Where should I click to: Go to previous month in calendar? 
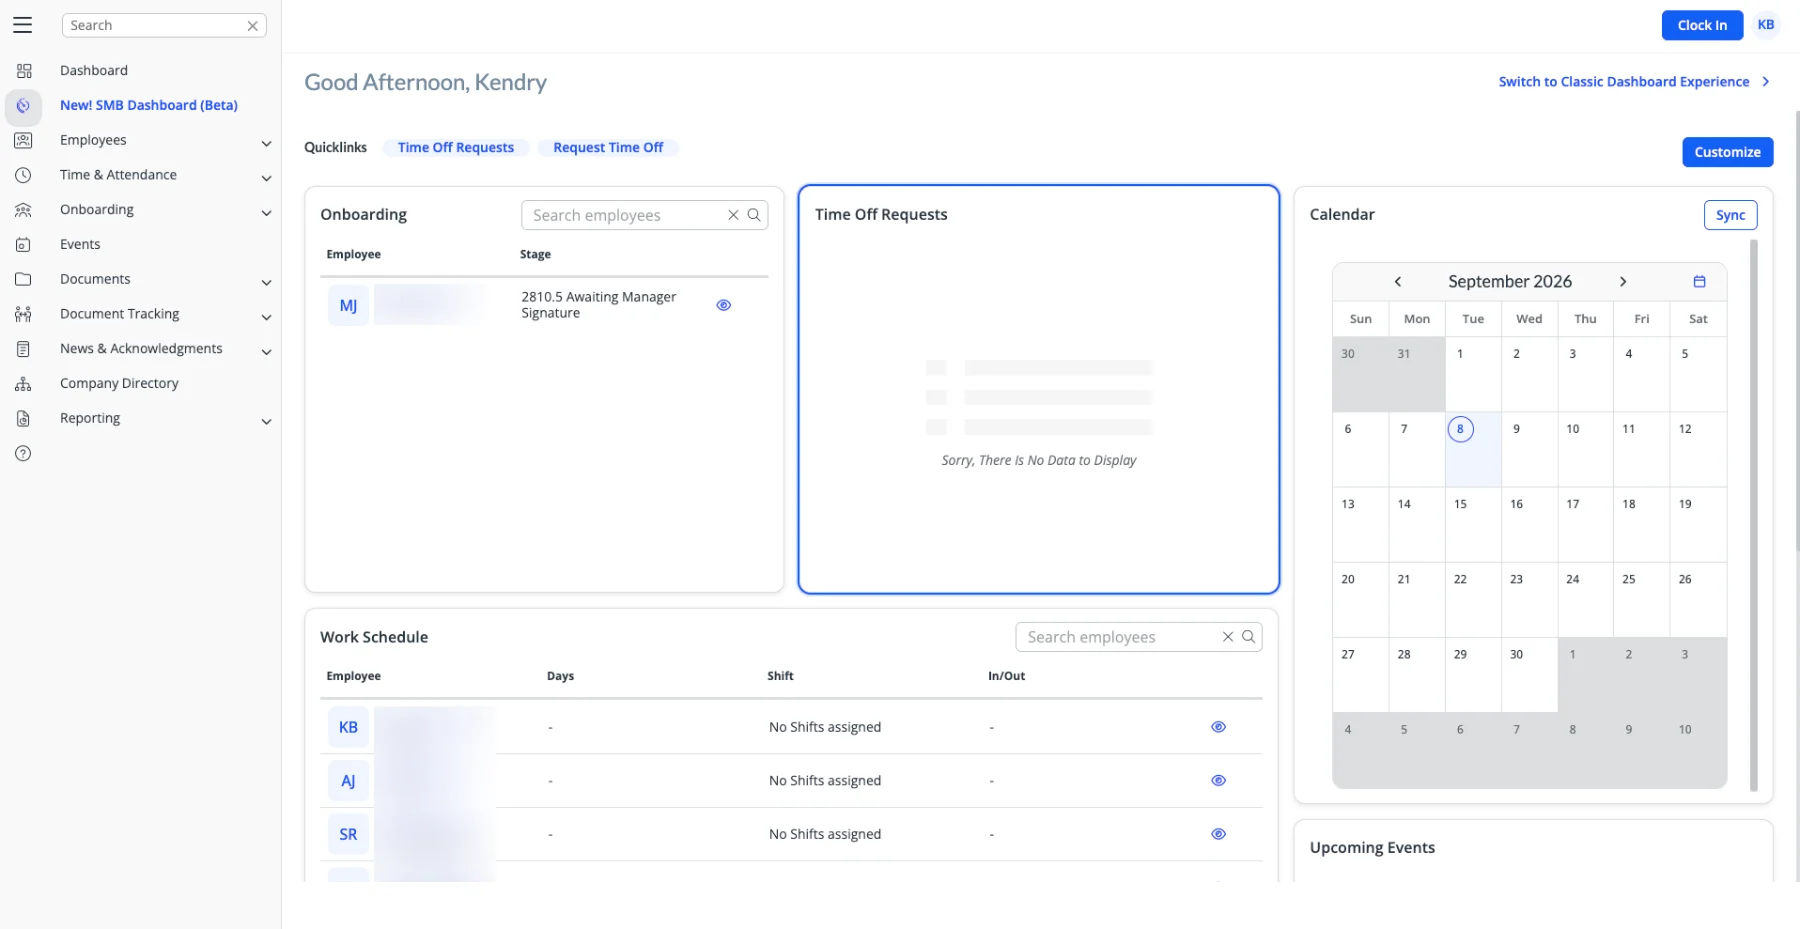click(1398, 282)
